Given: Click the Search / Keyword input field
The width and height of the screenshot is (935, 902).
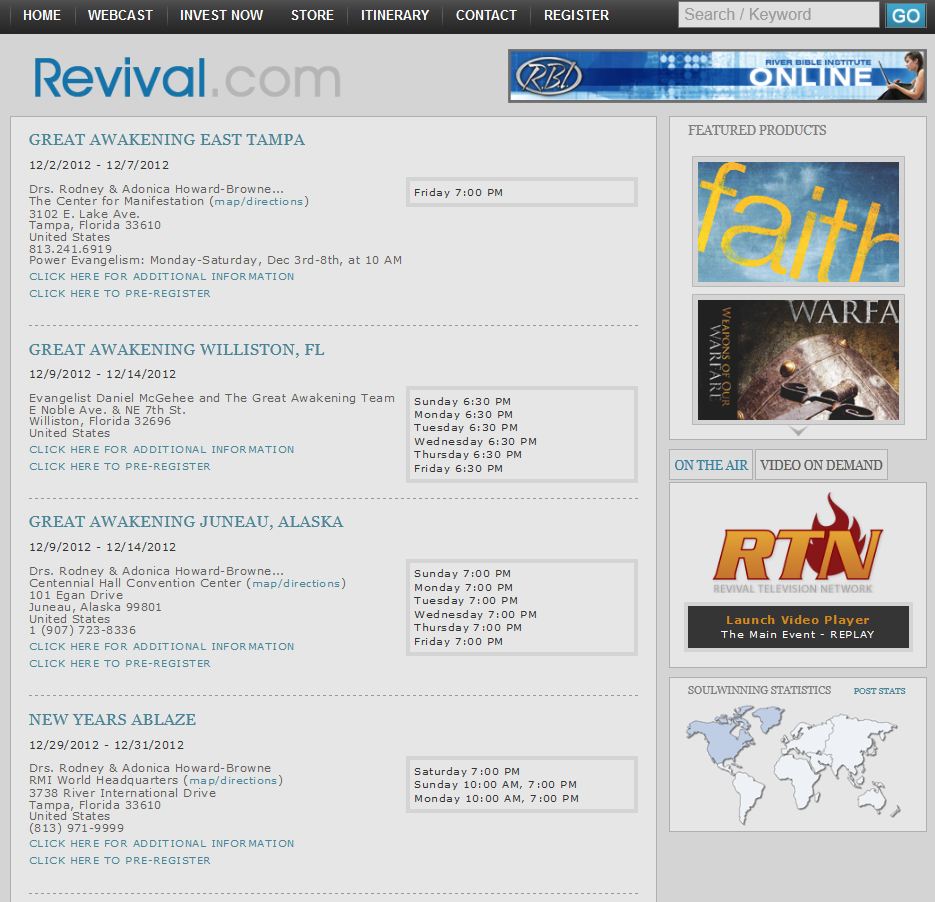Looking at the screenshot, I should pyautogui.click(x=778, y=15).
